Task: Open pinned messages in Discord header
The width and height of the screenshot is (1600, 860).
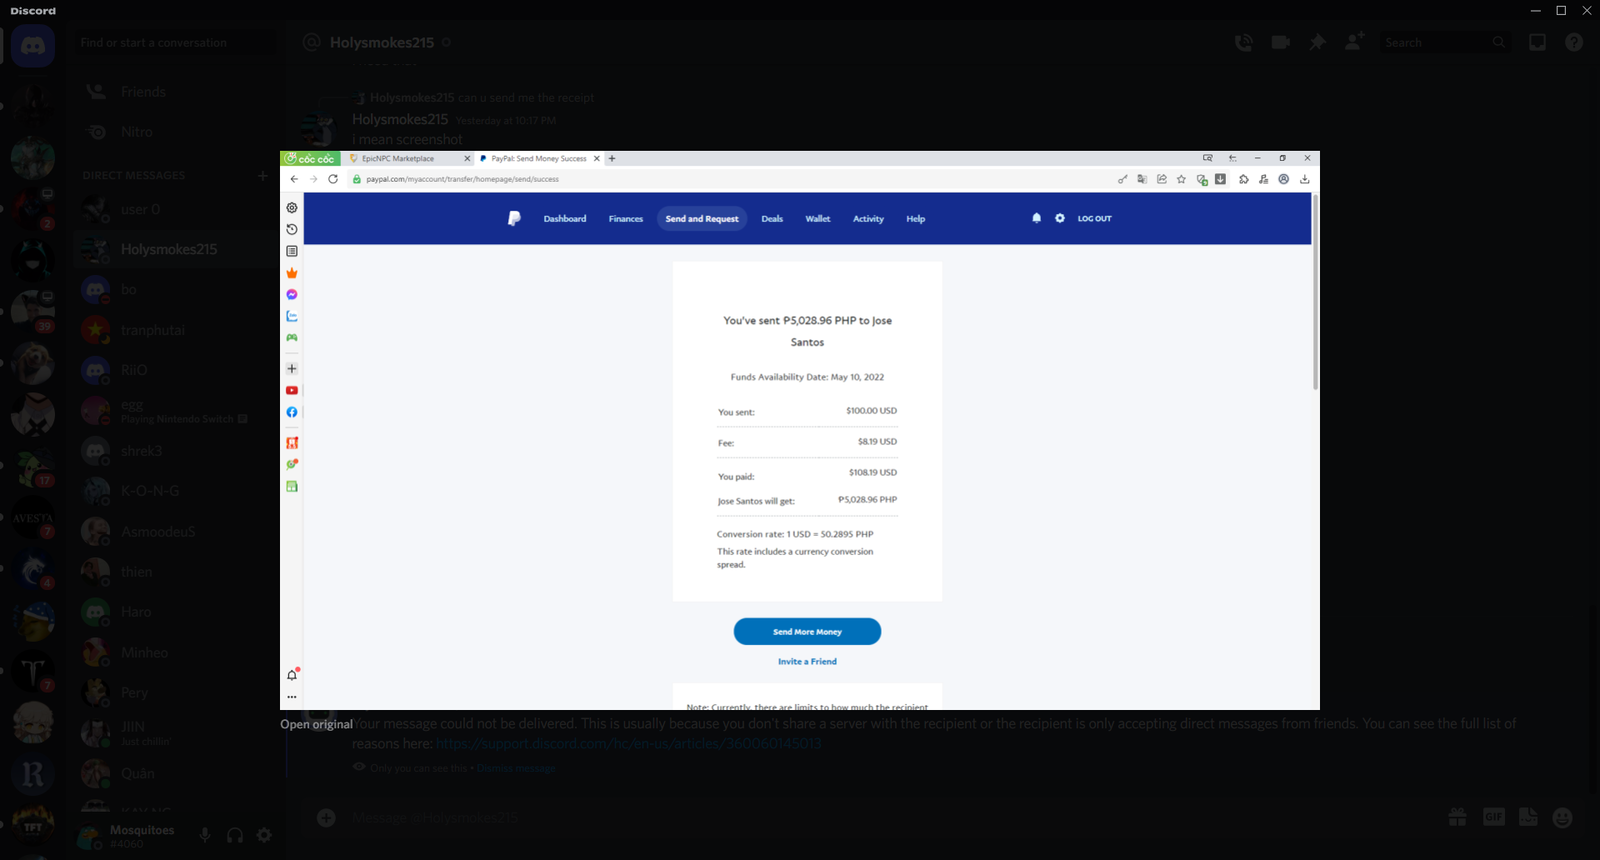Action: [x=1317, y=42]
